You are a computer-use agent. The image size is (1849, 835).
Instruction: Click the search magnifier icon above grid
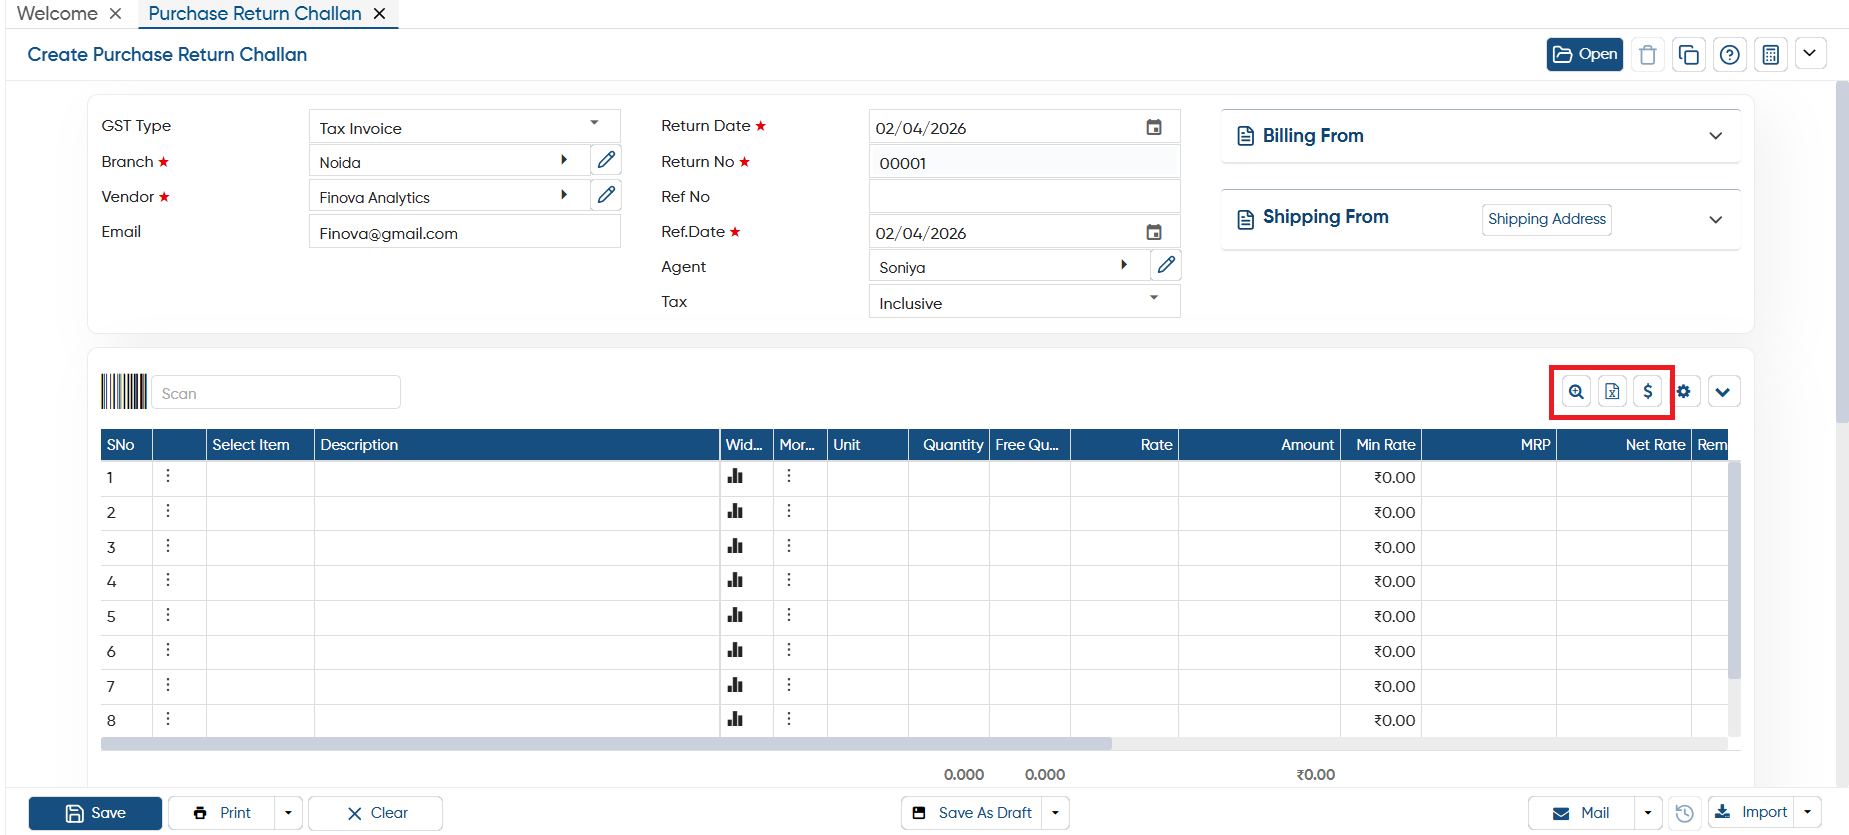pyautogui.click(x=1576, y=392)
